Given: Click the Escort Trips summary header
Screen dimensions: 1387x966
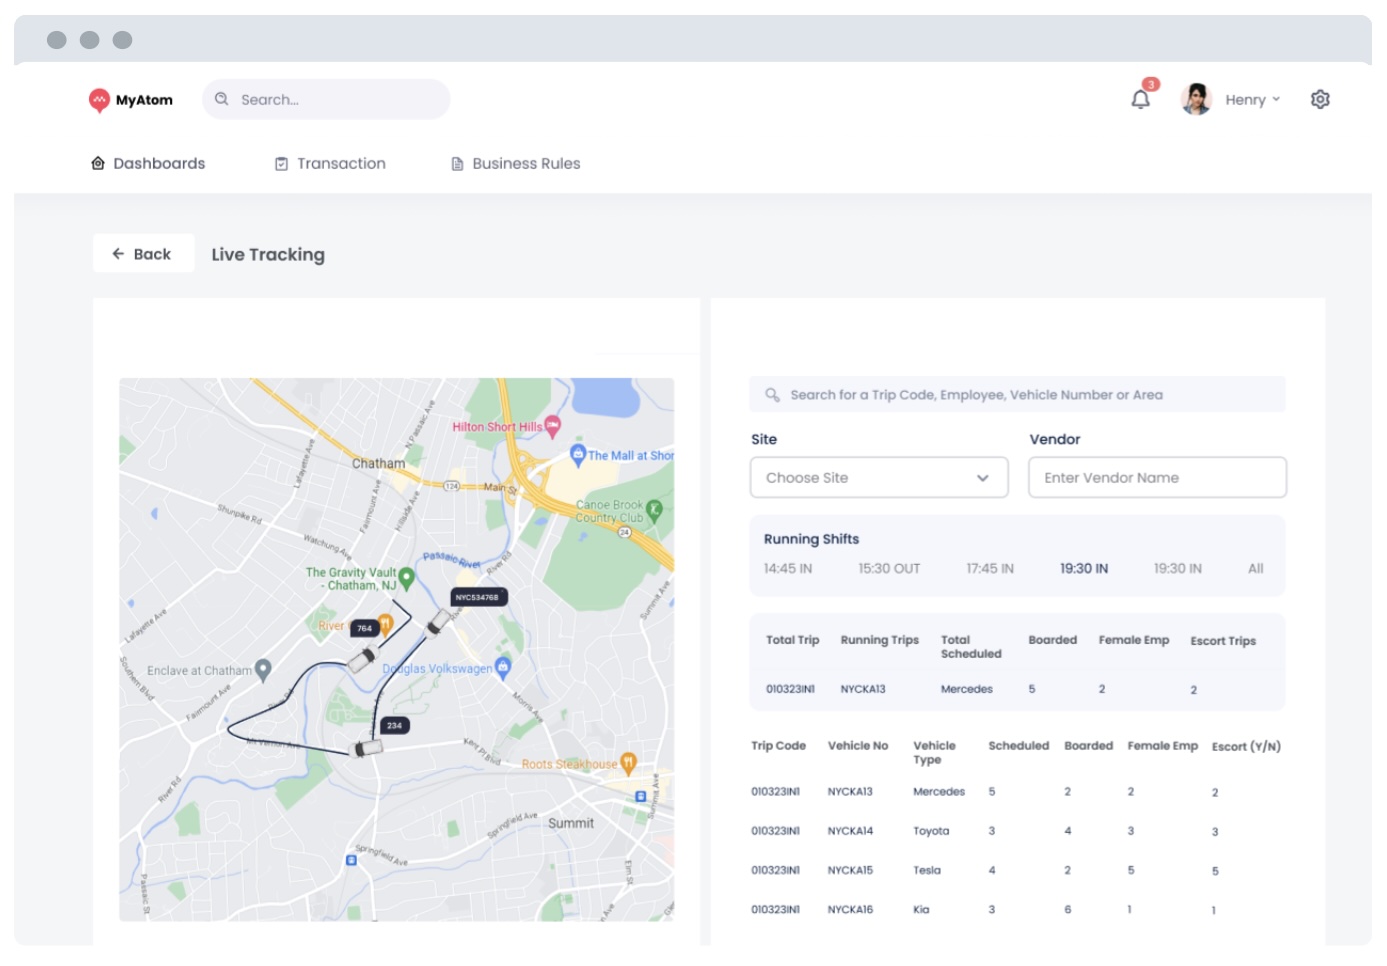Looking at the screenshot, I should [x=1223, y=641].
